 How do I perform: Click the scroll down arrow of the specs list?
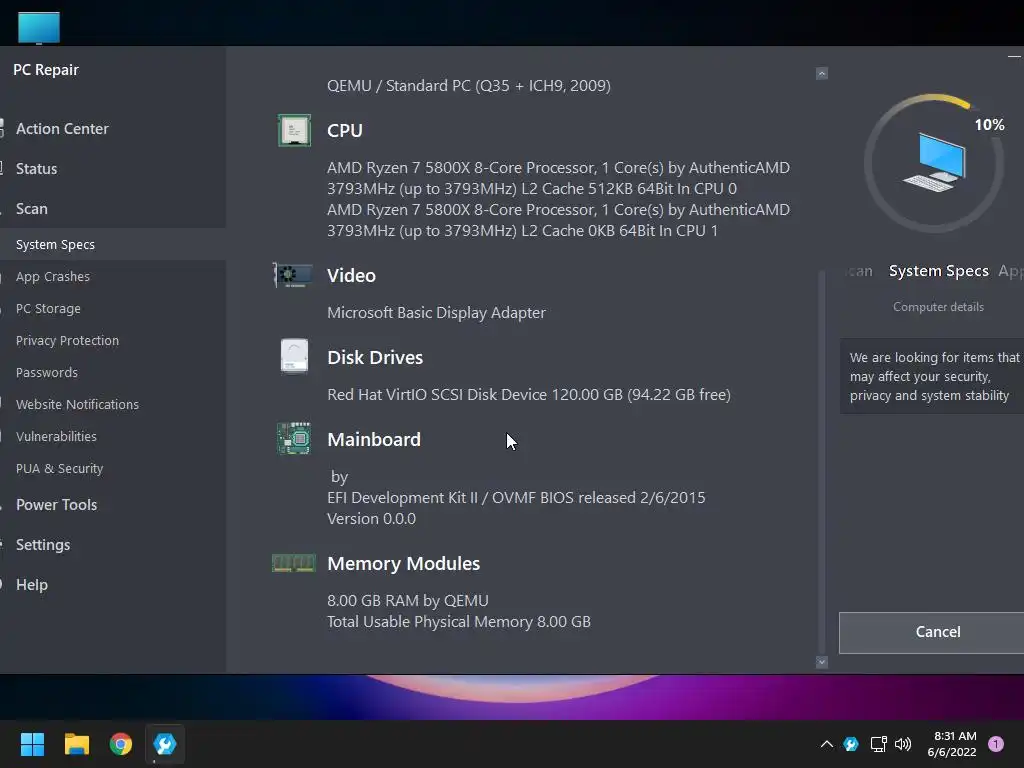click(822, 662)
